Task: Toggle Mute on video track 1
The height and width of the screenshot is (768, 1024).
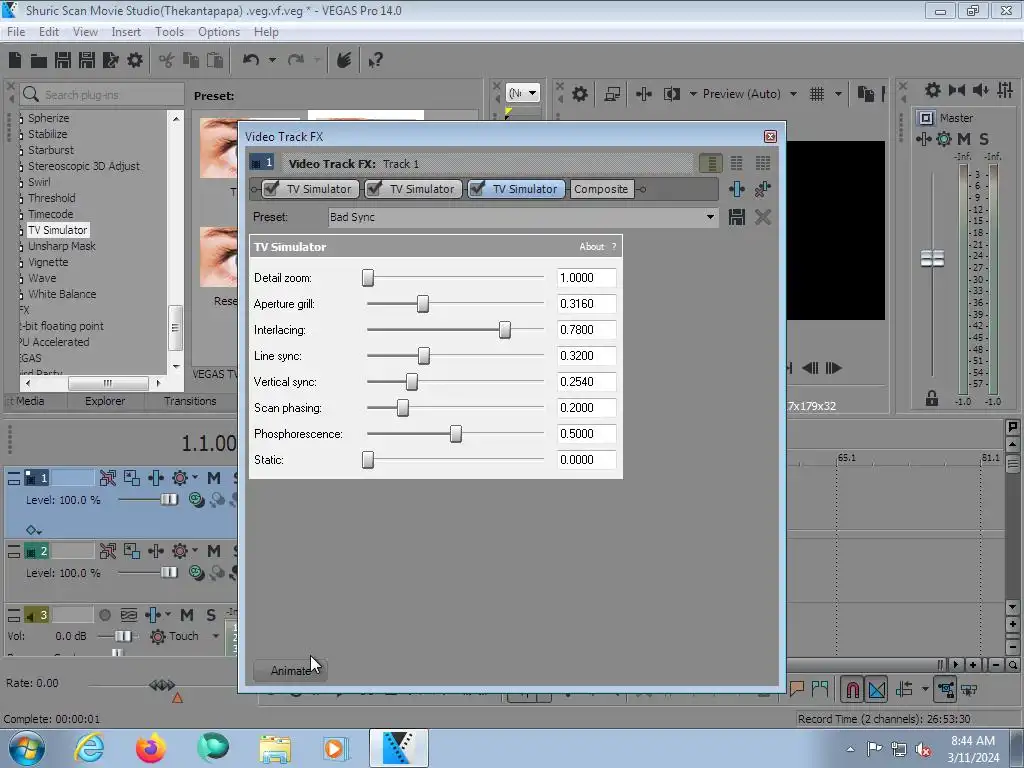Action: point(214,478)
